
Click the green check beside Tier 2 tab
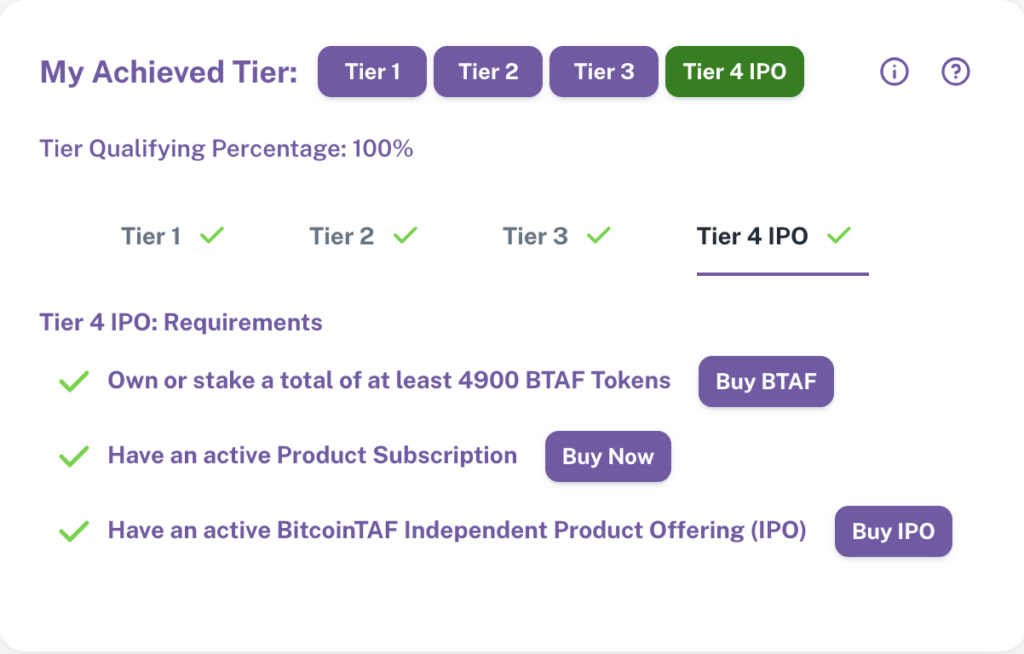click(x=406, y=235)
